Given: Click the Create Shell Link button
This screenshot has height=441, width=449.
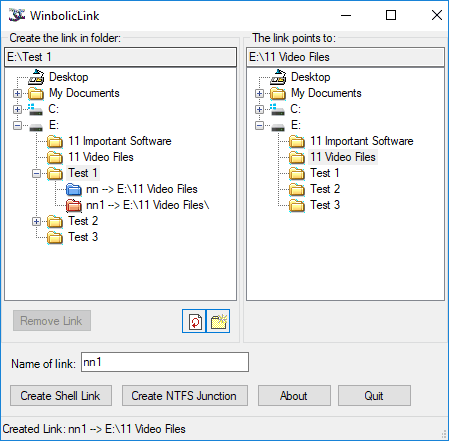Looking at the screenshot, I should (61, 396).
